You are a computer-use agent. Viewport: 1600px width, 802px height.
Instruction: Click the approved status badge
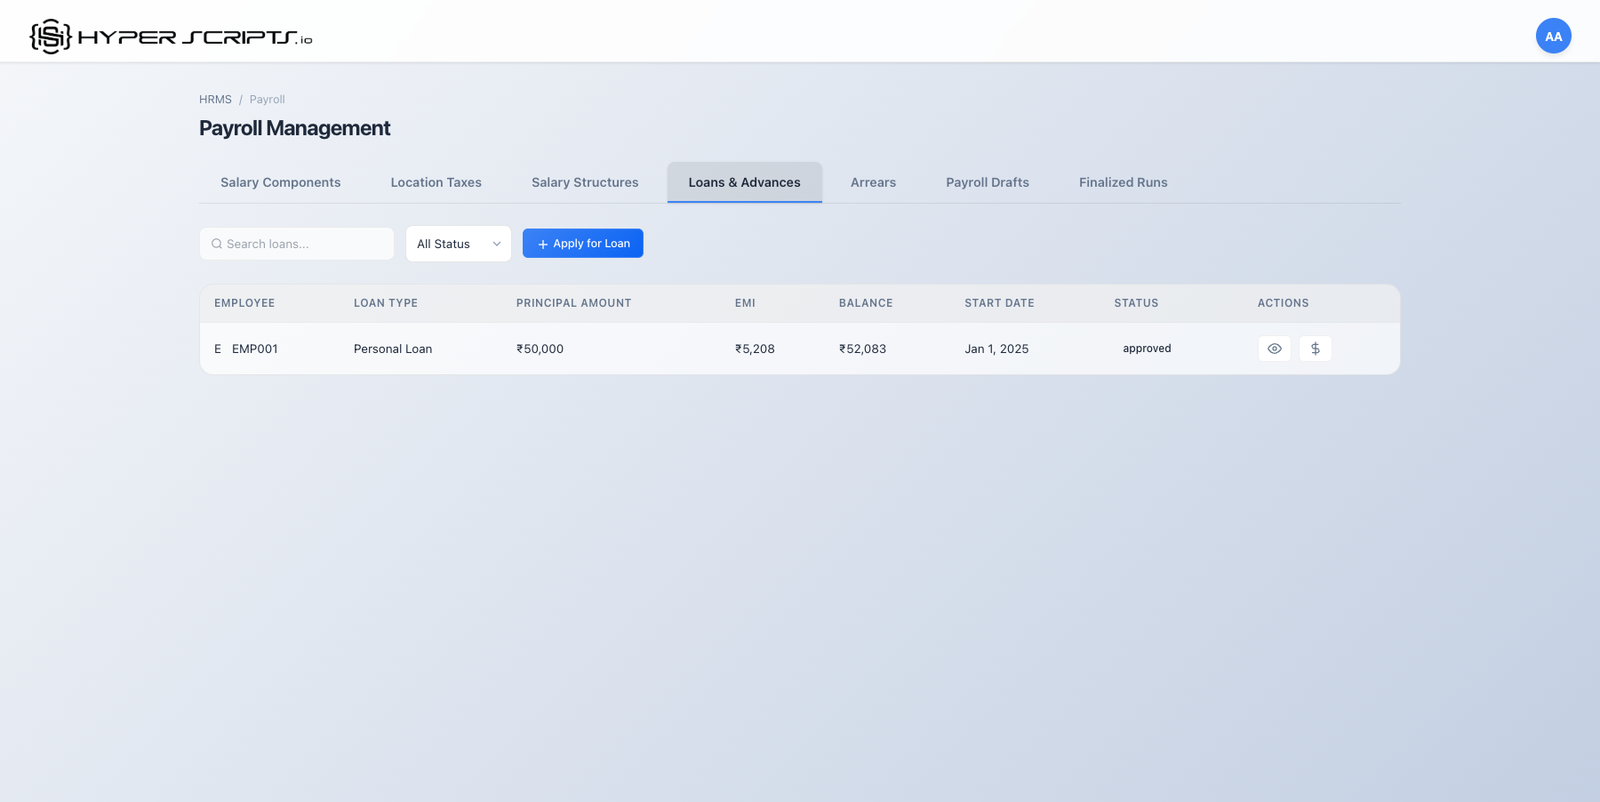[1146, 349]
